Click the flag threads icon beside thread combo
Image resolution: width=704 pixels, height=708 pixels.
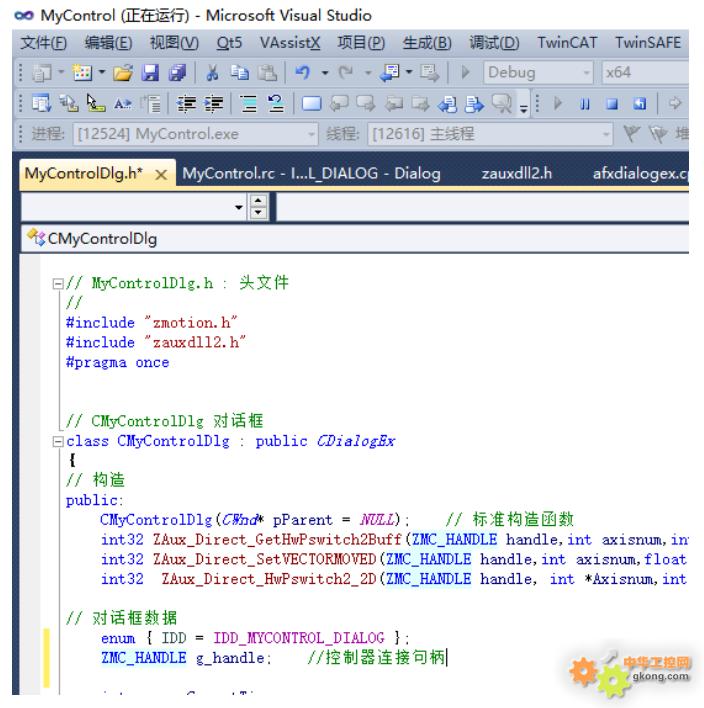click(x=631, y=134)
